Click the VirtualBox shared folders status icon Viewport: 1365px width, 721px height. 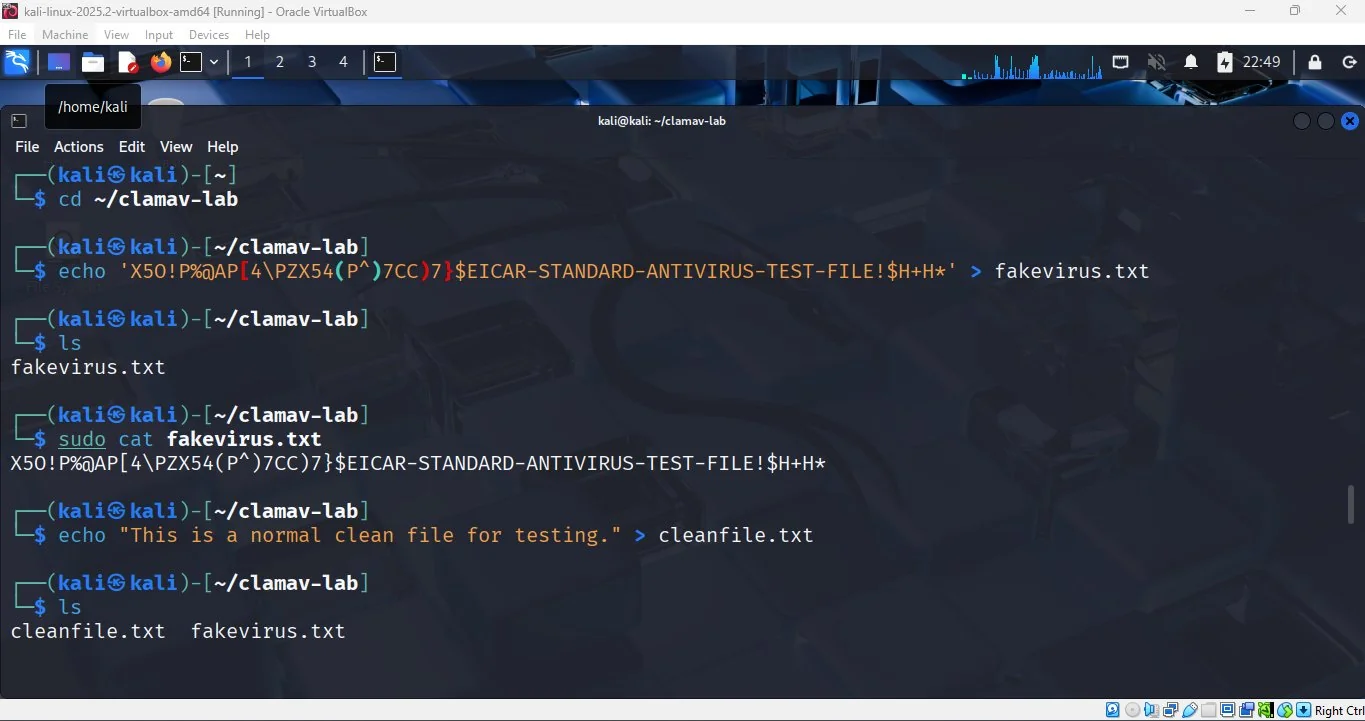[1209, 710]
